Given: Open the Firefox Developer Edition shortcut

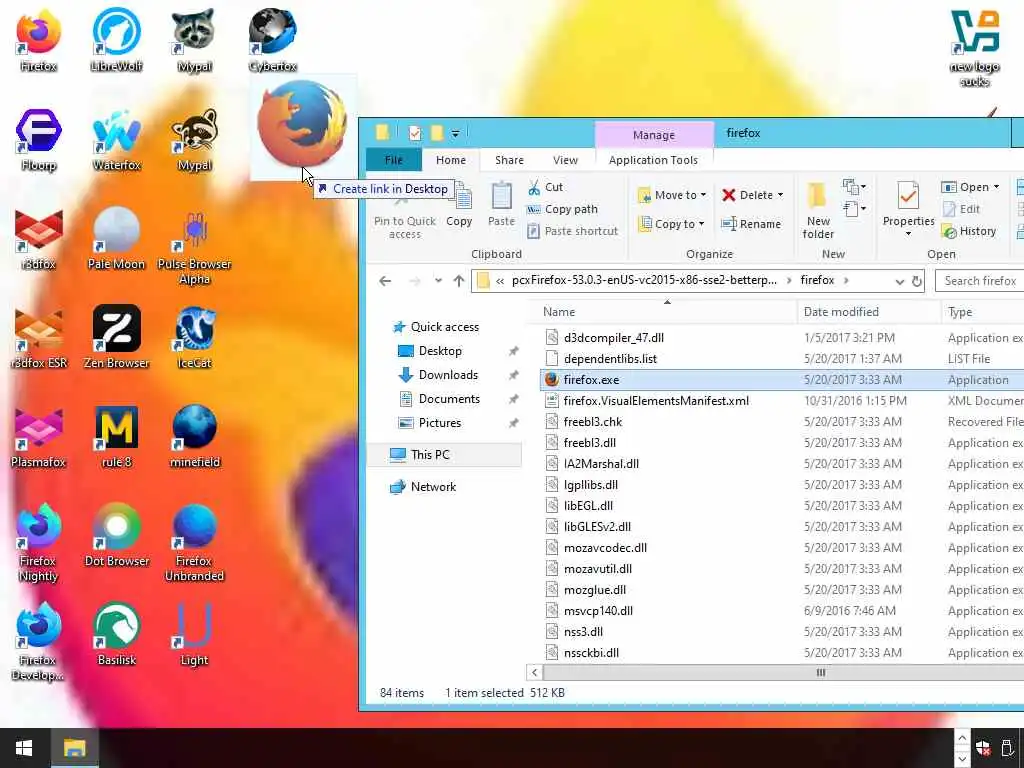Looking at the screenshot, I should coord(38,643).
